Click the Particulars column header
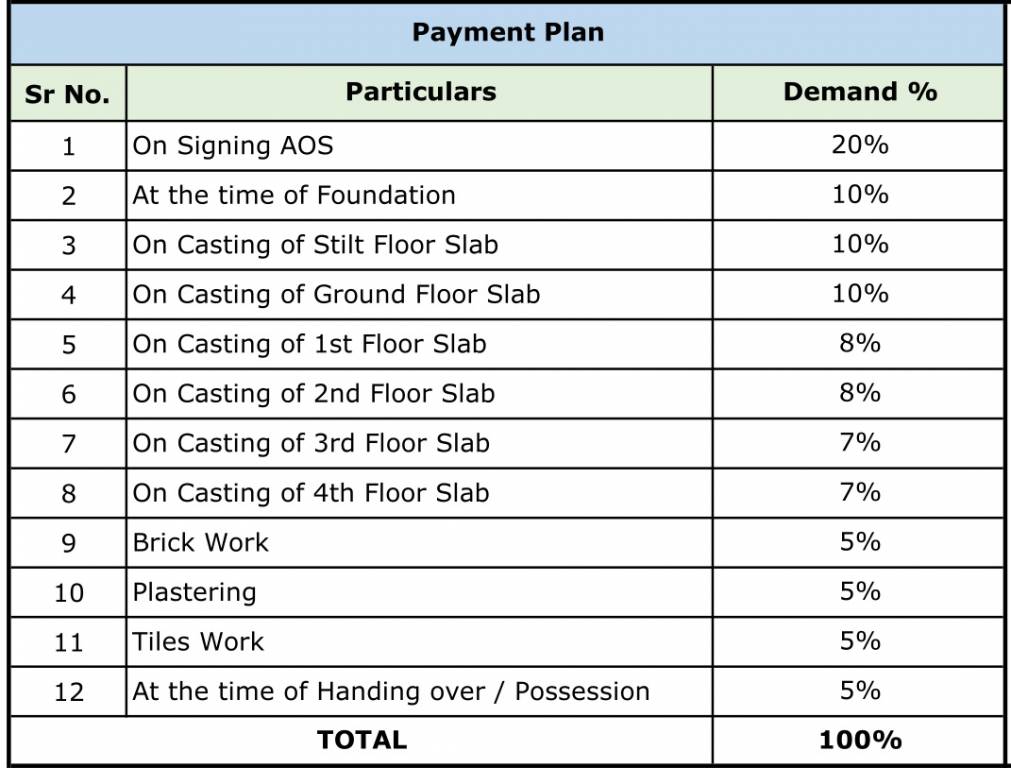 tap(420, 92)
